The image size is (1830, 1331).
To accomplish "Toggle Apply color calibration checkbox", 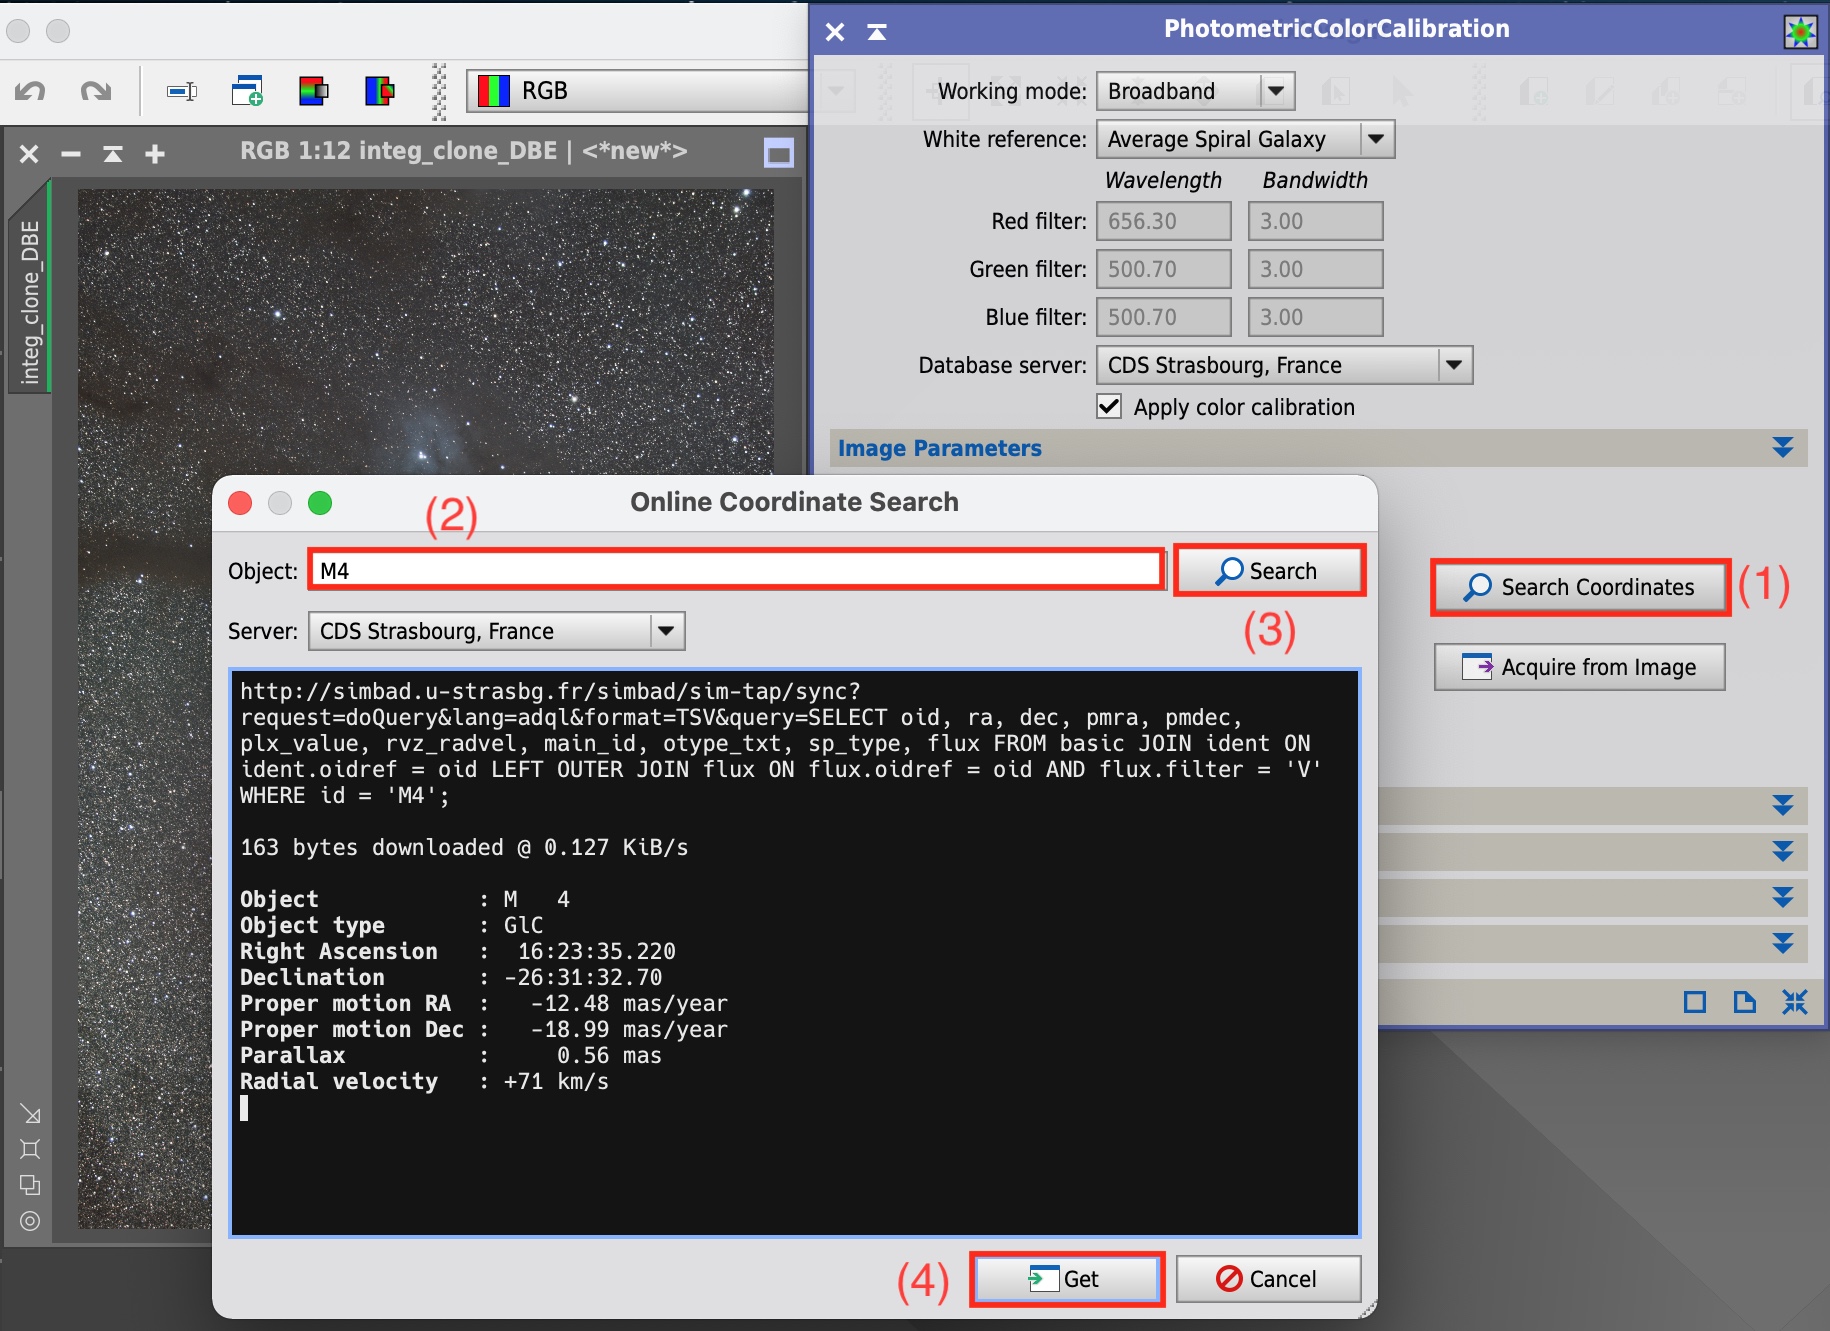I will tap(1109, 407).
